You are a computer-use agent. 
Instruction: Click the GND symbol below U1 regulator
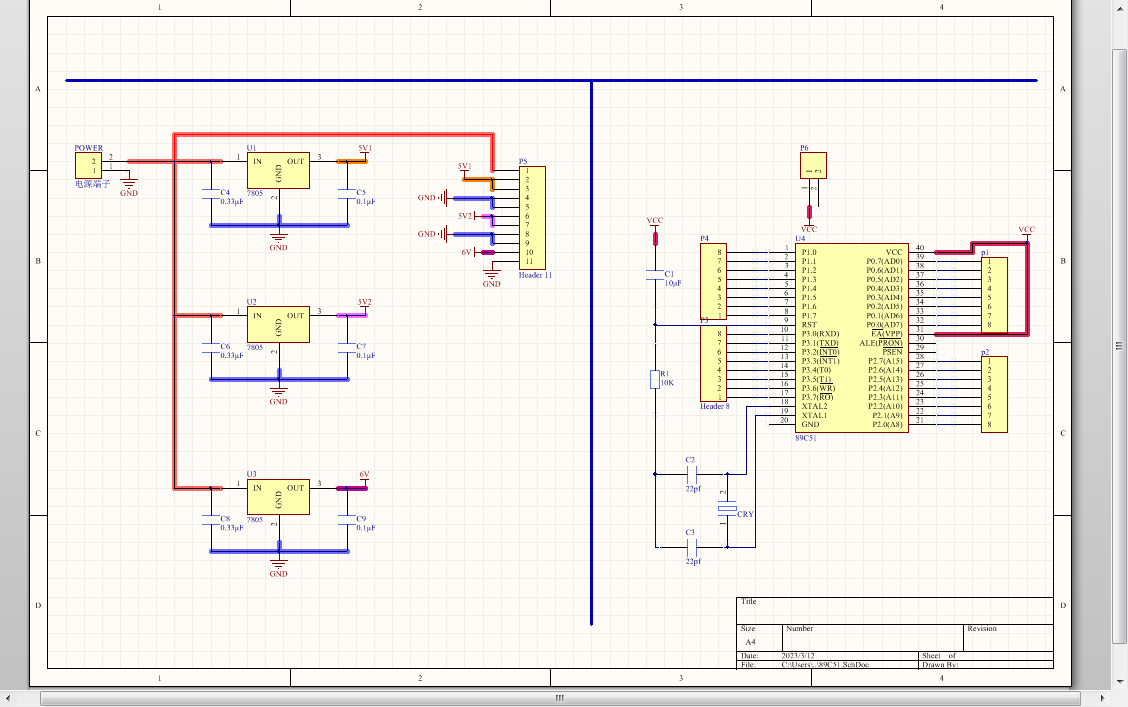tap(278, 241)
